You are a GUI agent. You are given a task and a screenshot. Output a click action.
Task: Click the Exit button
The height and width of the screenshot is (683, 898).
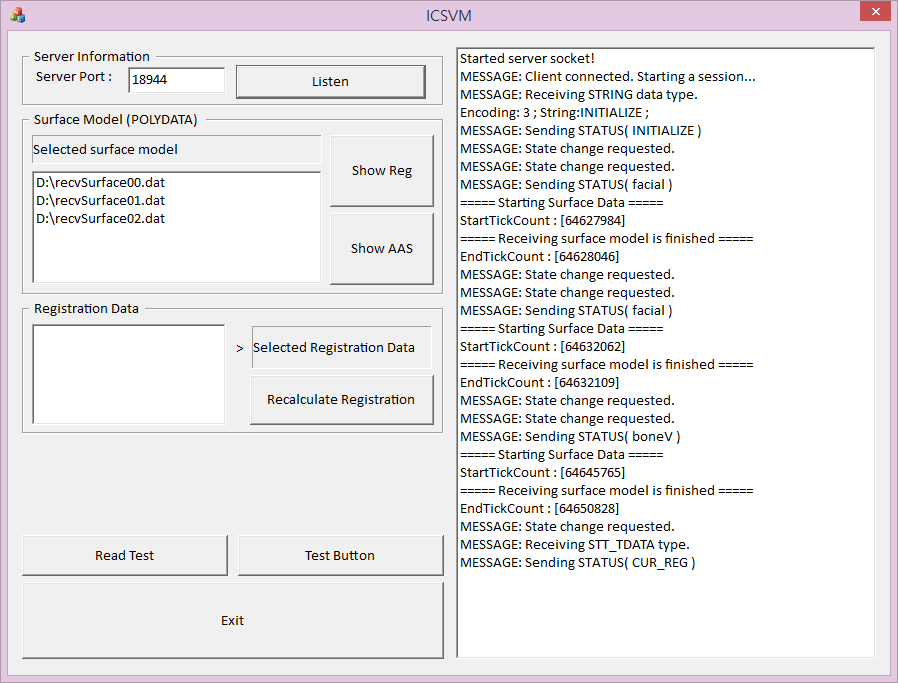pos(232,621)
